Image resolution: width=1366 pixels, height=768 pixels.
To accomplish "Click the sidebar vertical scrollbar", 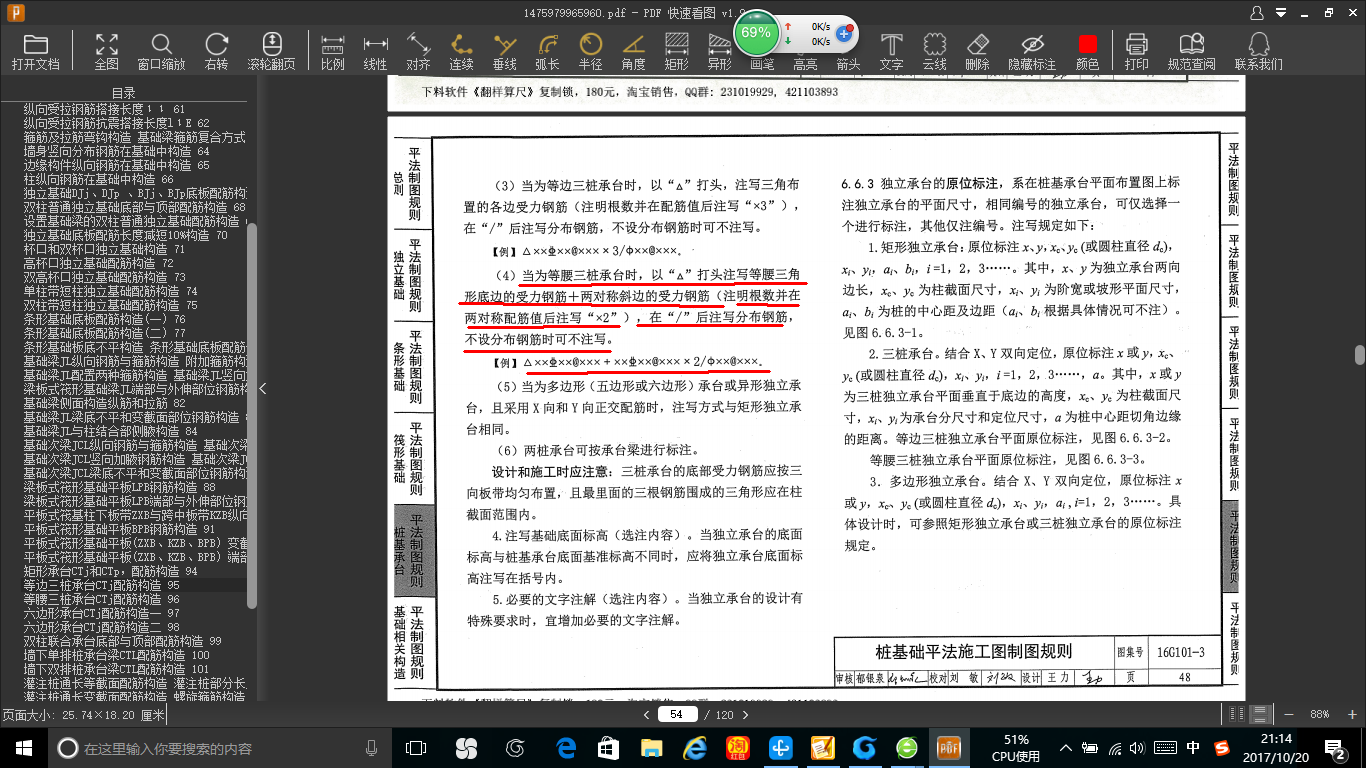I will (252, 415).
